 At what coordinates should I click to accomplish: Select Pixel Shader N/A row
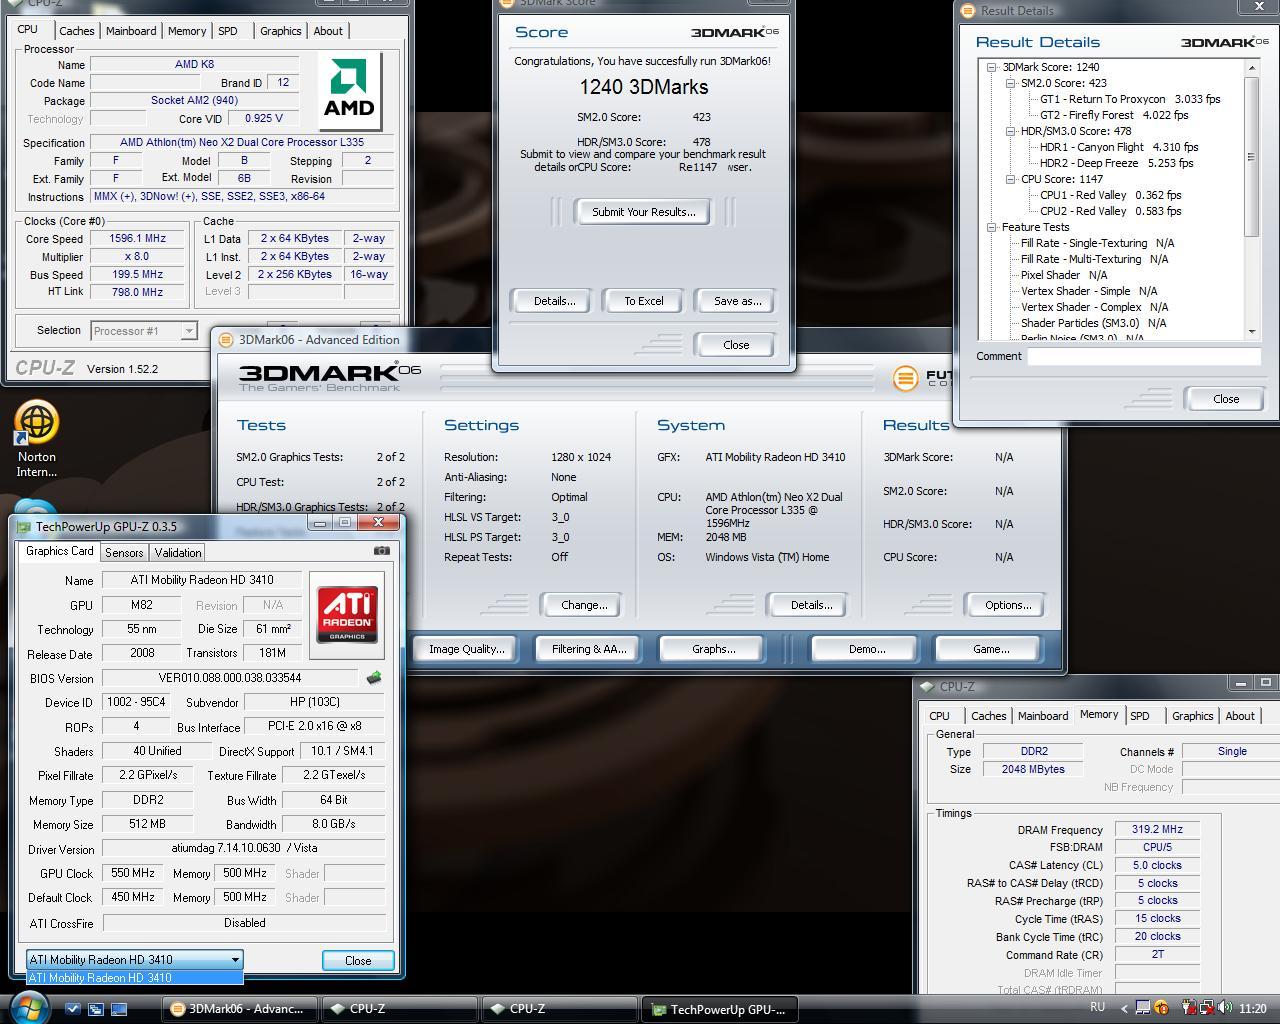[1064, 275]
